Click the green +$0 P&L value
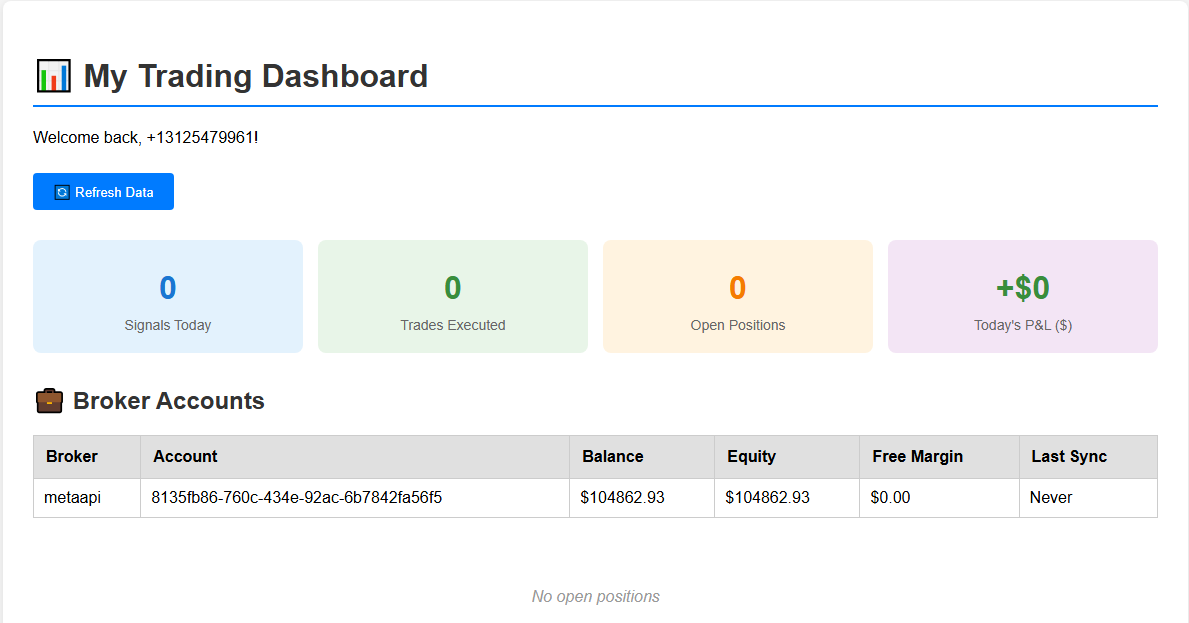This screenshot has height=623, width=1189. pos(1022,287)
